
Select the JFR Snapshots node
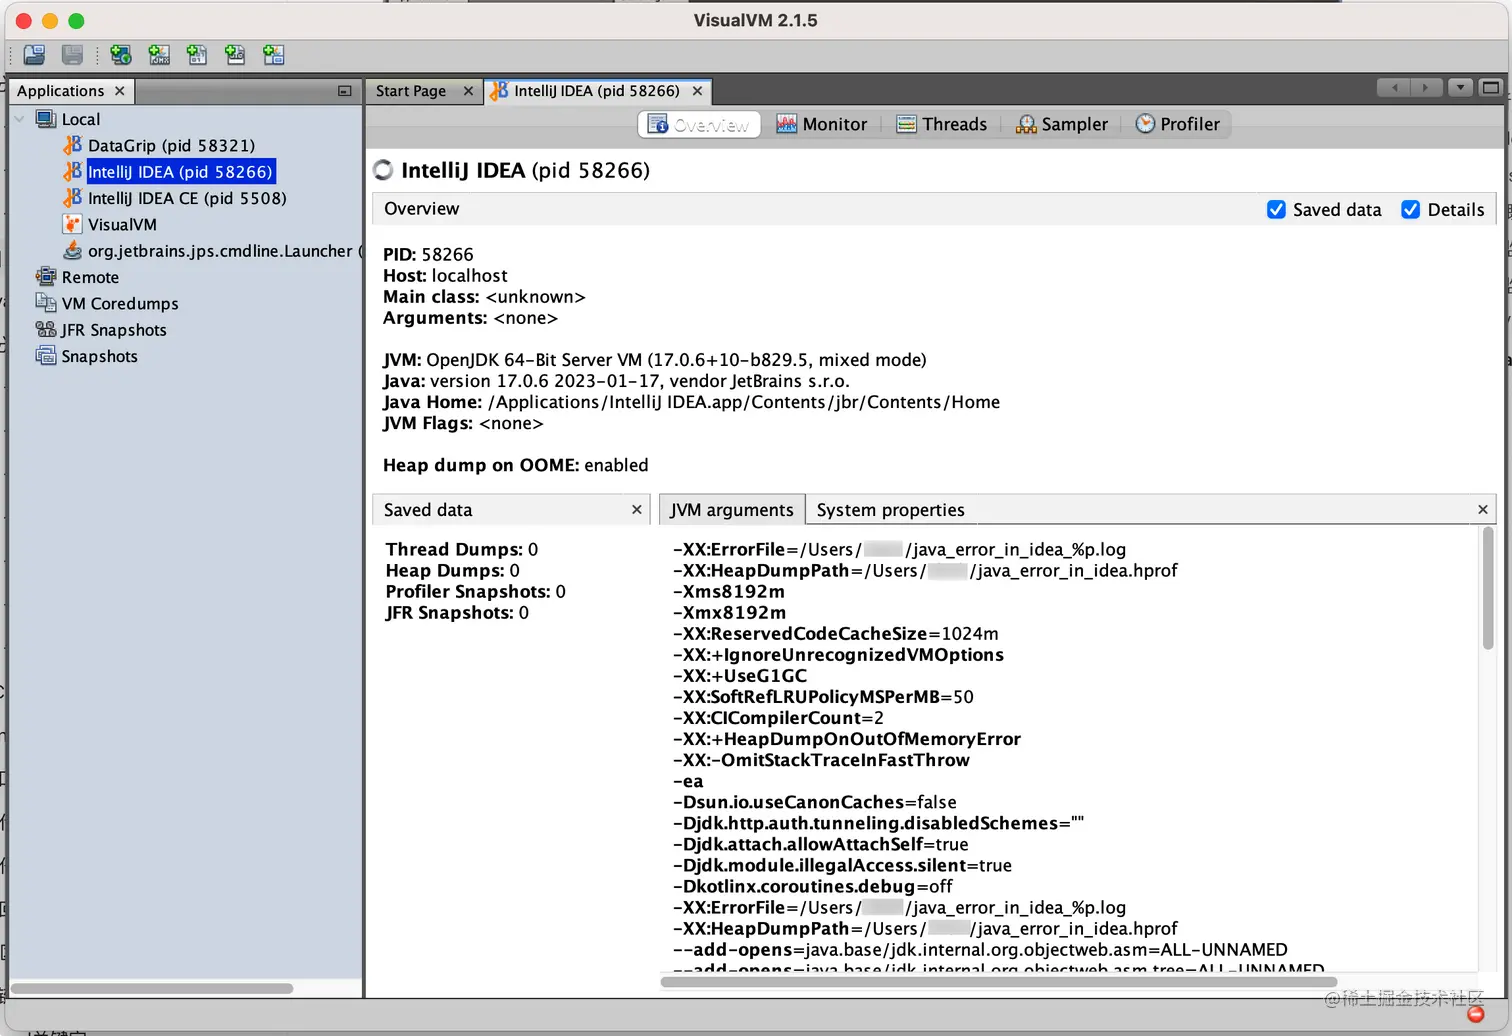(114, 330)
